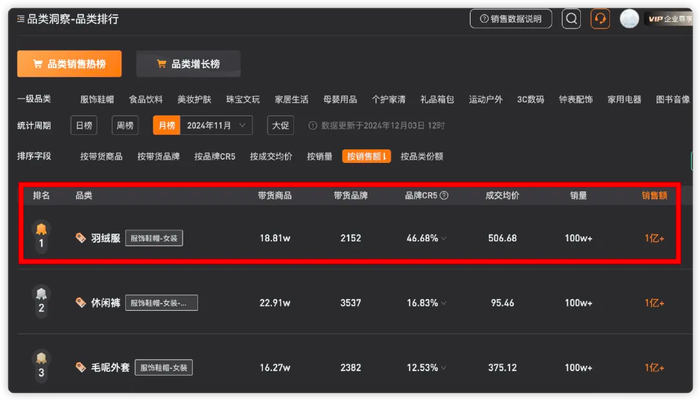Sort by 按品牌CR5
The image size is (700, 401).
pyautogui.click(x=215, y=156)
